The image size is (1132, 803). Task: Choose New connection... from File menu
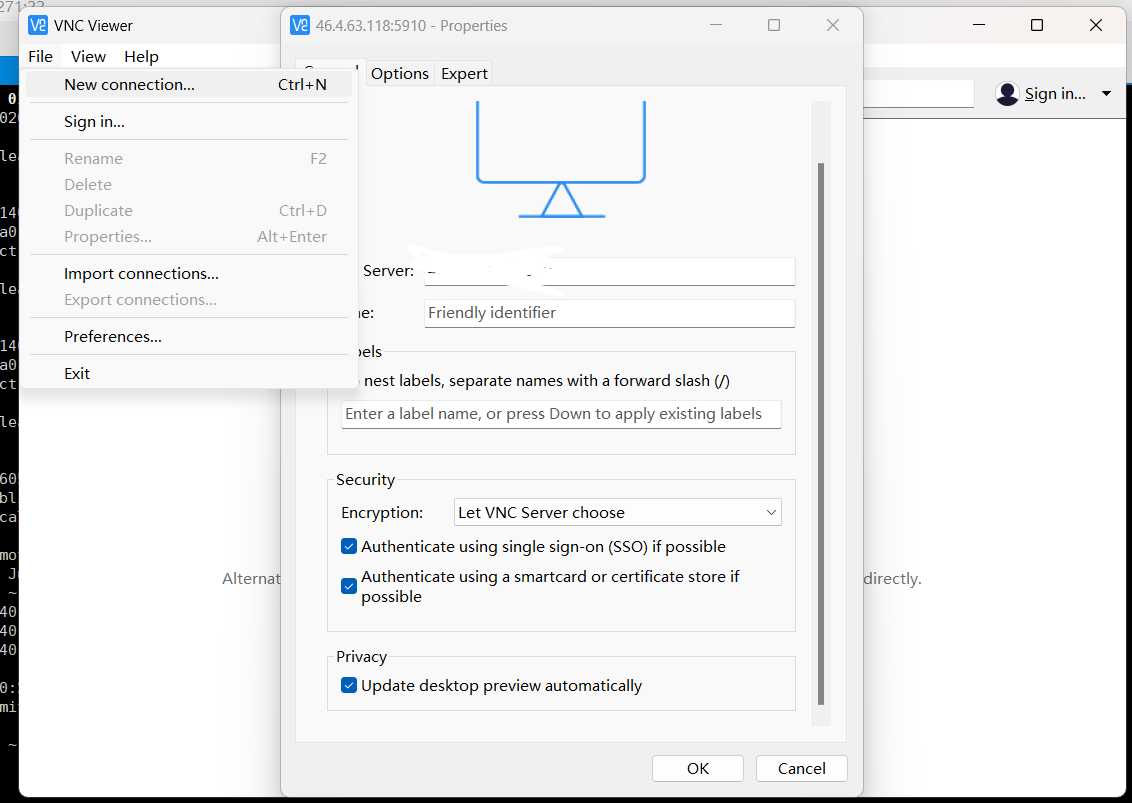pos(129,85)
